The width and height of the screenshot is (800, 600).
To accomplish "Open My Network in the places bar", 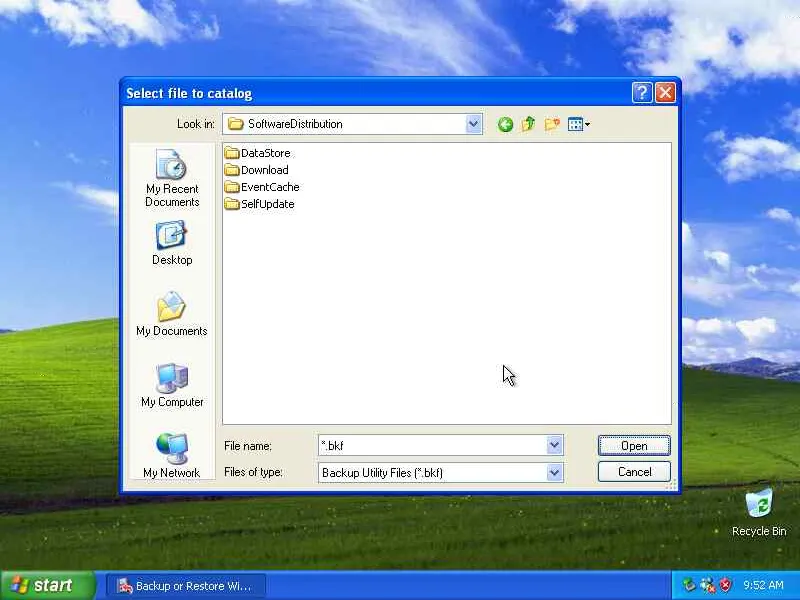I will (x=172, y=456).
